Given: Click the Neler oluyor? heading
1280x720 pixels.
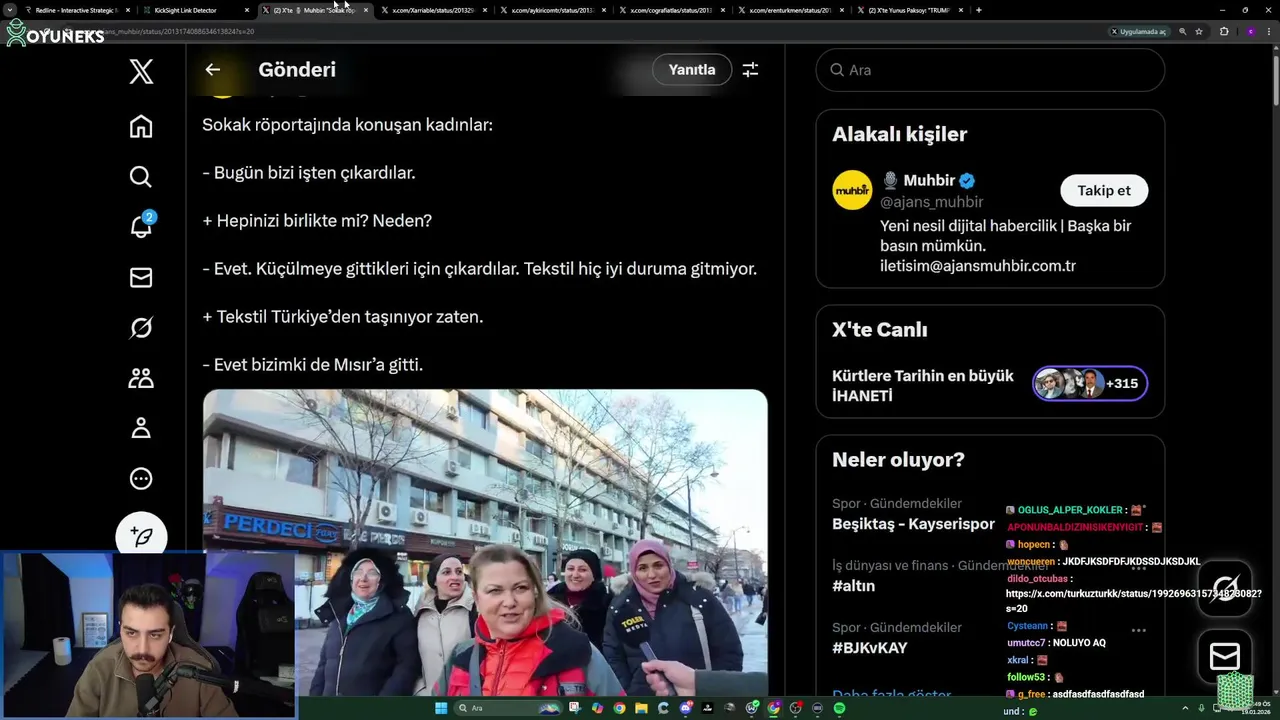Looking at the screenshot, I should pos(898,460).
